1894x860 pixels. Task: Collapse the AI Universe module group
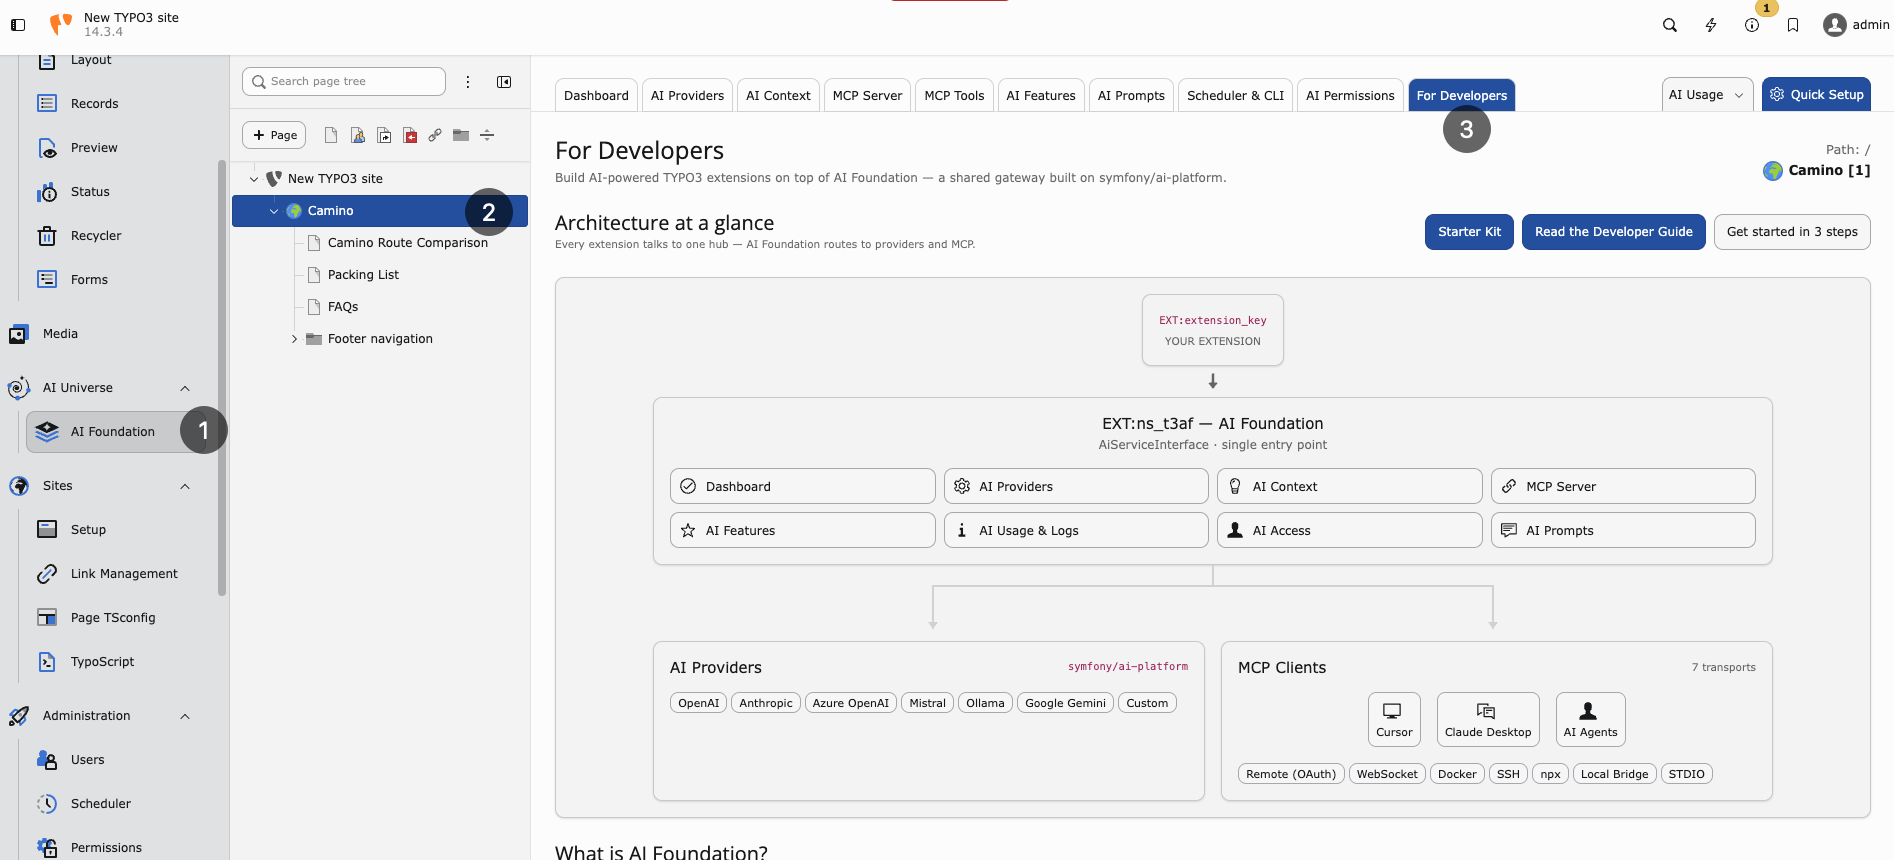pyautogui.click(x=185, y=388)
